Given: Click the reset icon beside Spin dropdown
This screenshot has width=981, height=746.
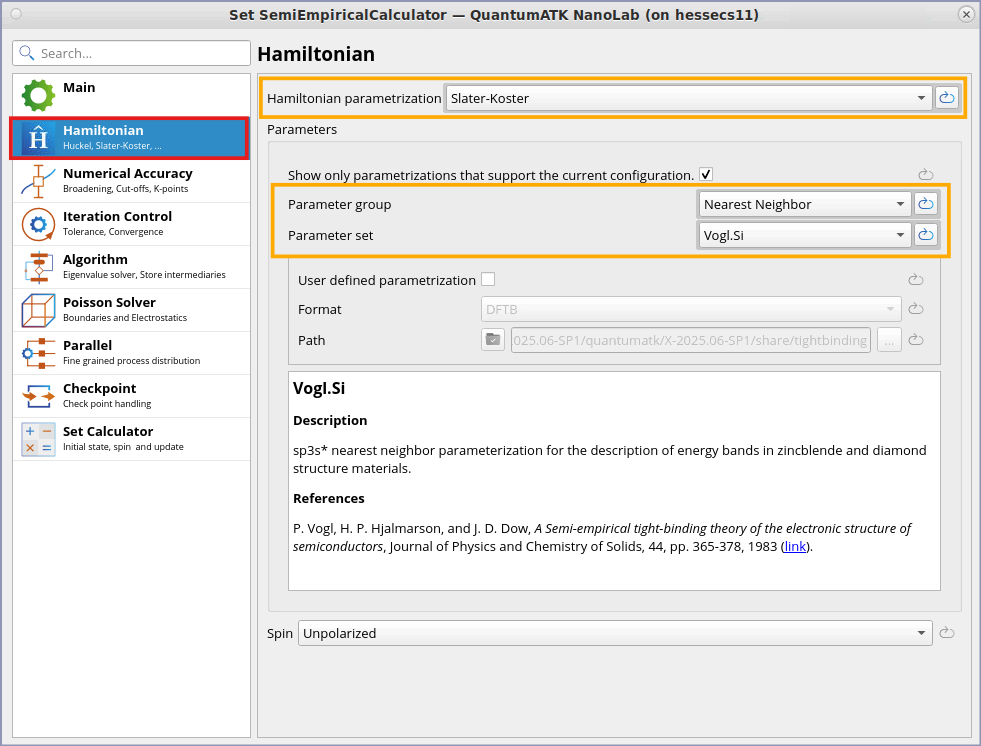Looking at the screenshot, I should (946, 633).
